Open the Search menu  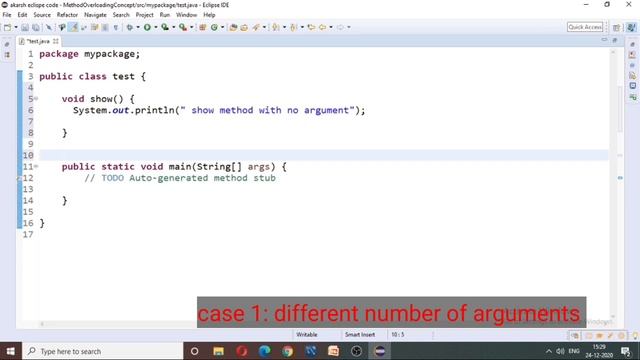pos(121,15)
